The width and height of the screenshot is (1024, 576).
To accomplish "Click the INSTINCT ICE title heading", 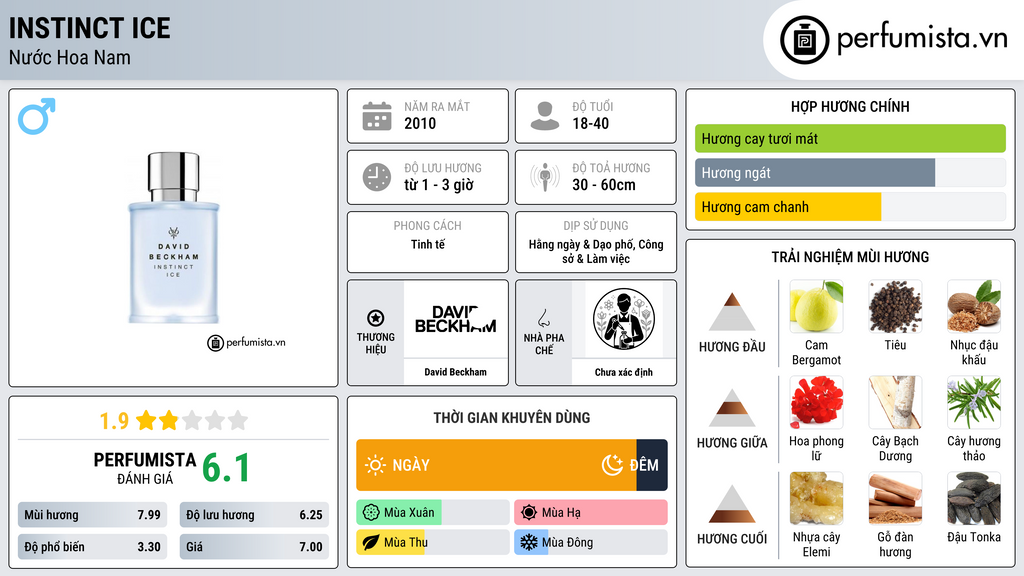I will click(89, 28).
